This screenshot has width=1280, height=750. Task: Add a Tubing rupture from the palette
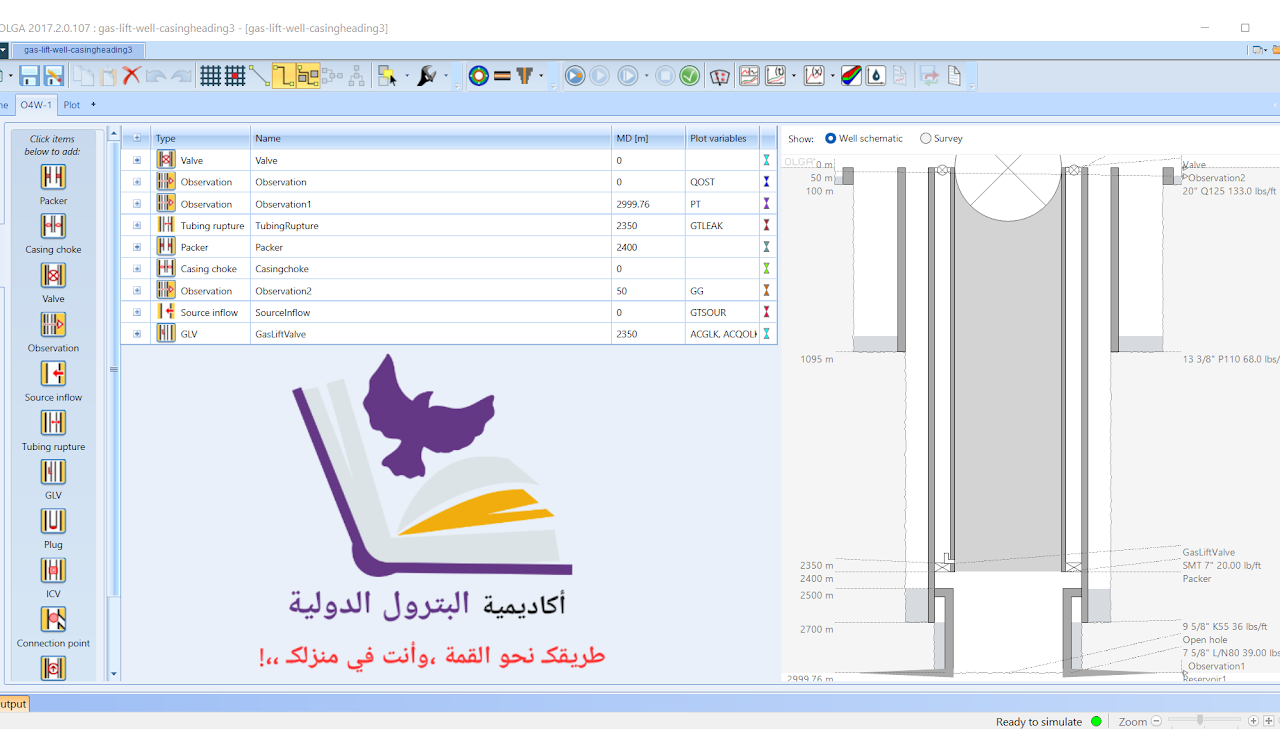53,423
